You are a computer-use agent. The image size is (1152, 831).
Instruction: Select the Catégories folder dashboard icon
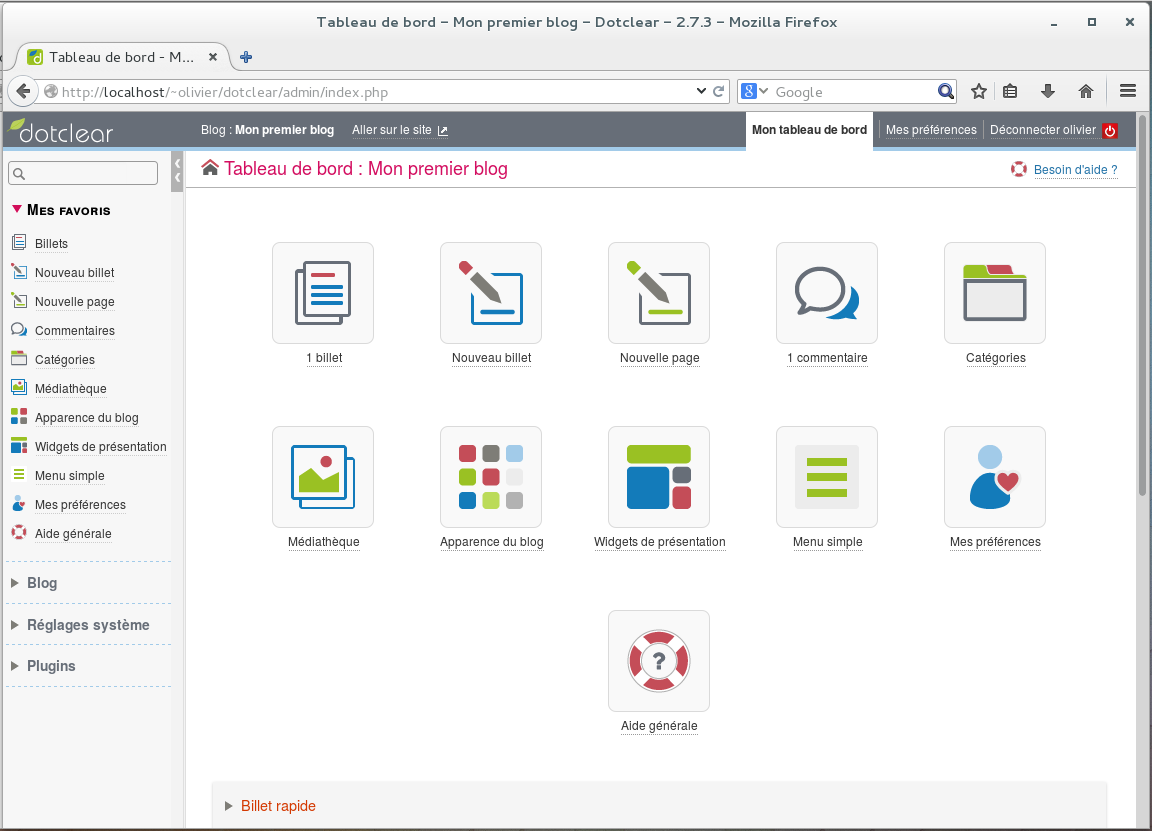point(994,293)
